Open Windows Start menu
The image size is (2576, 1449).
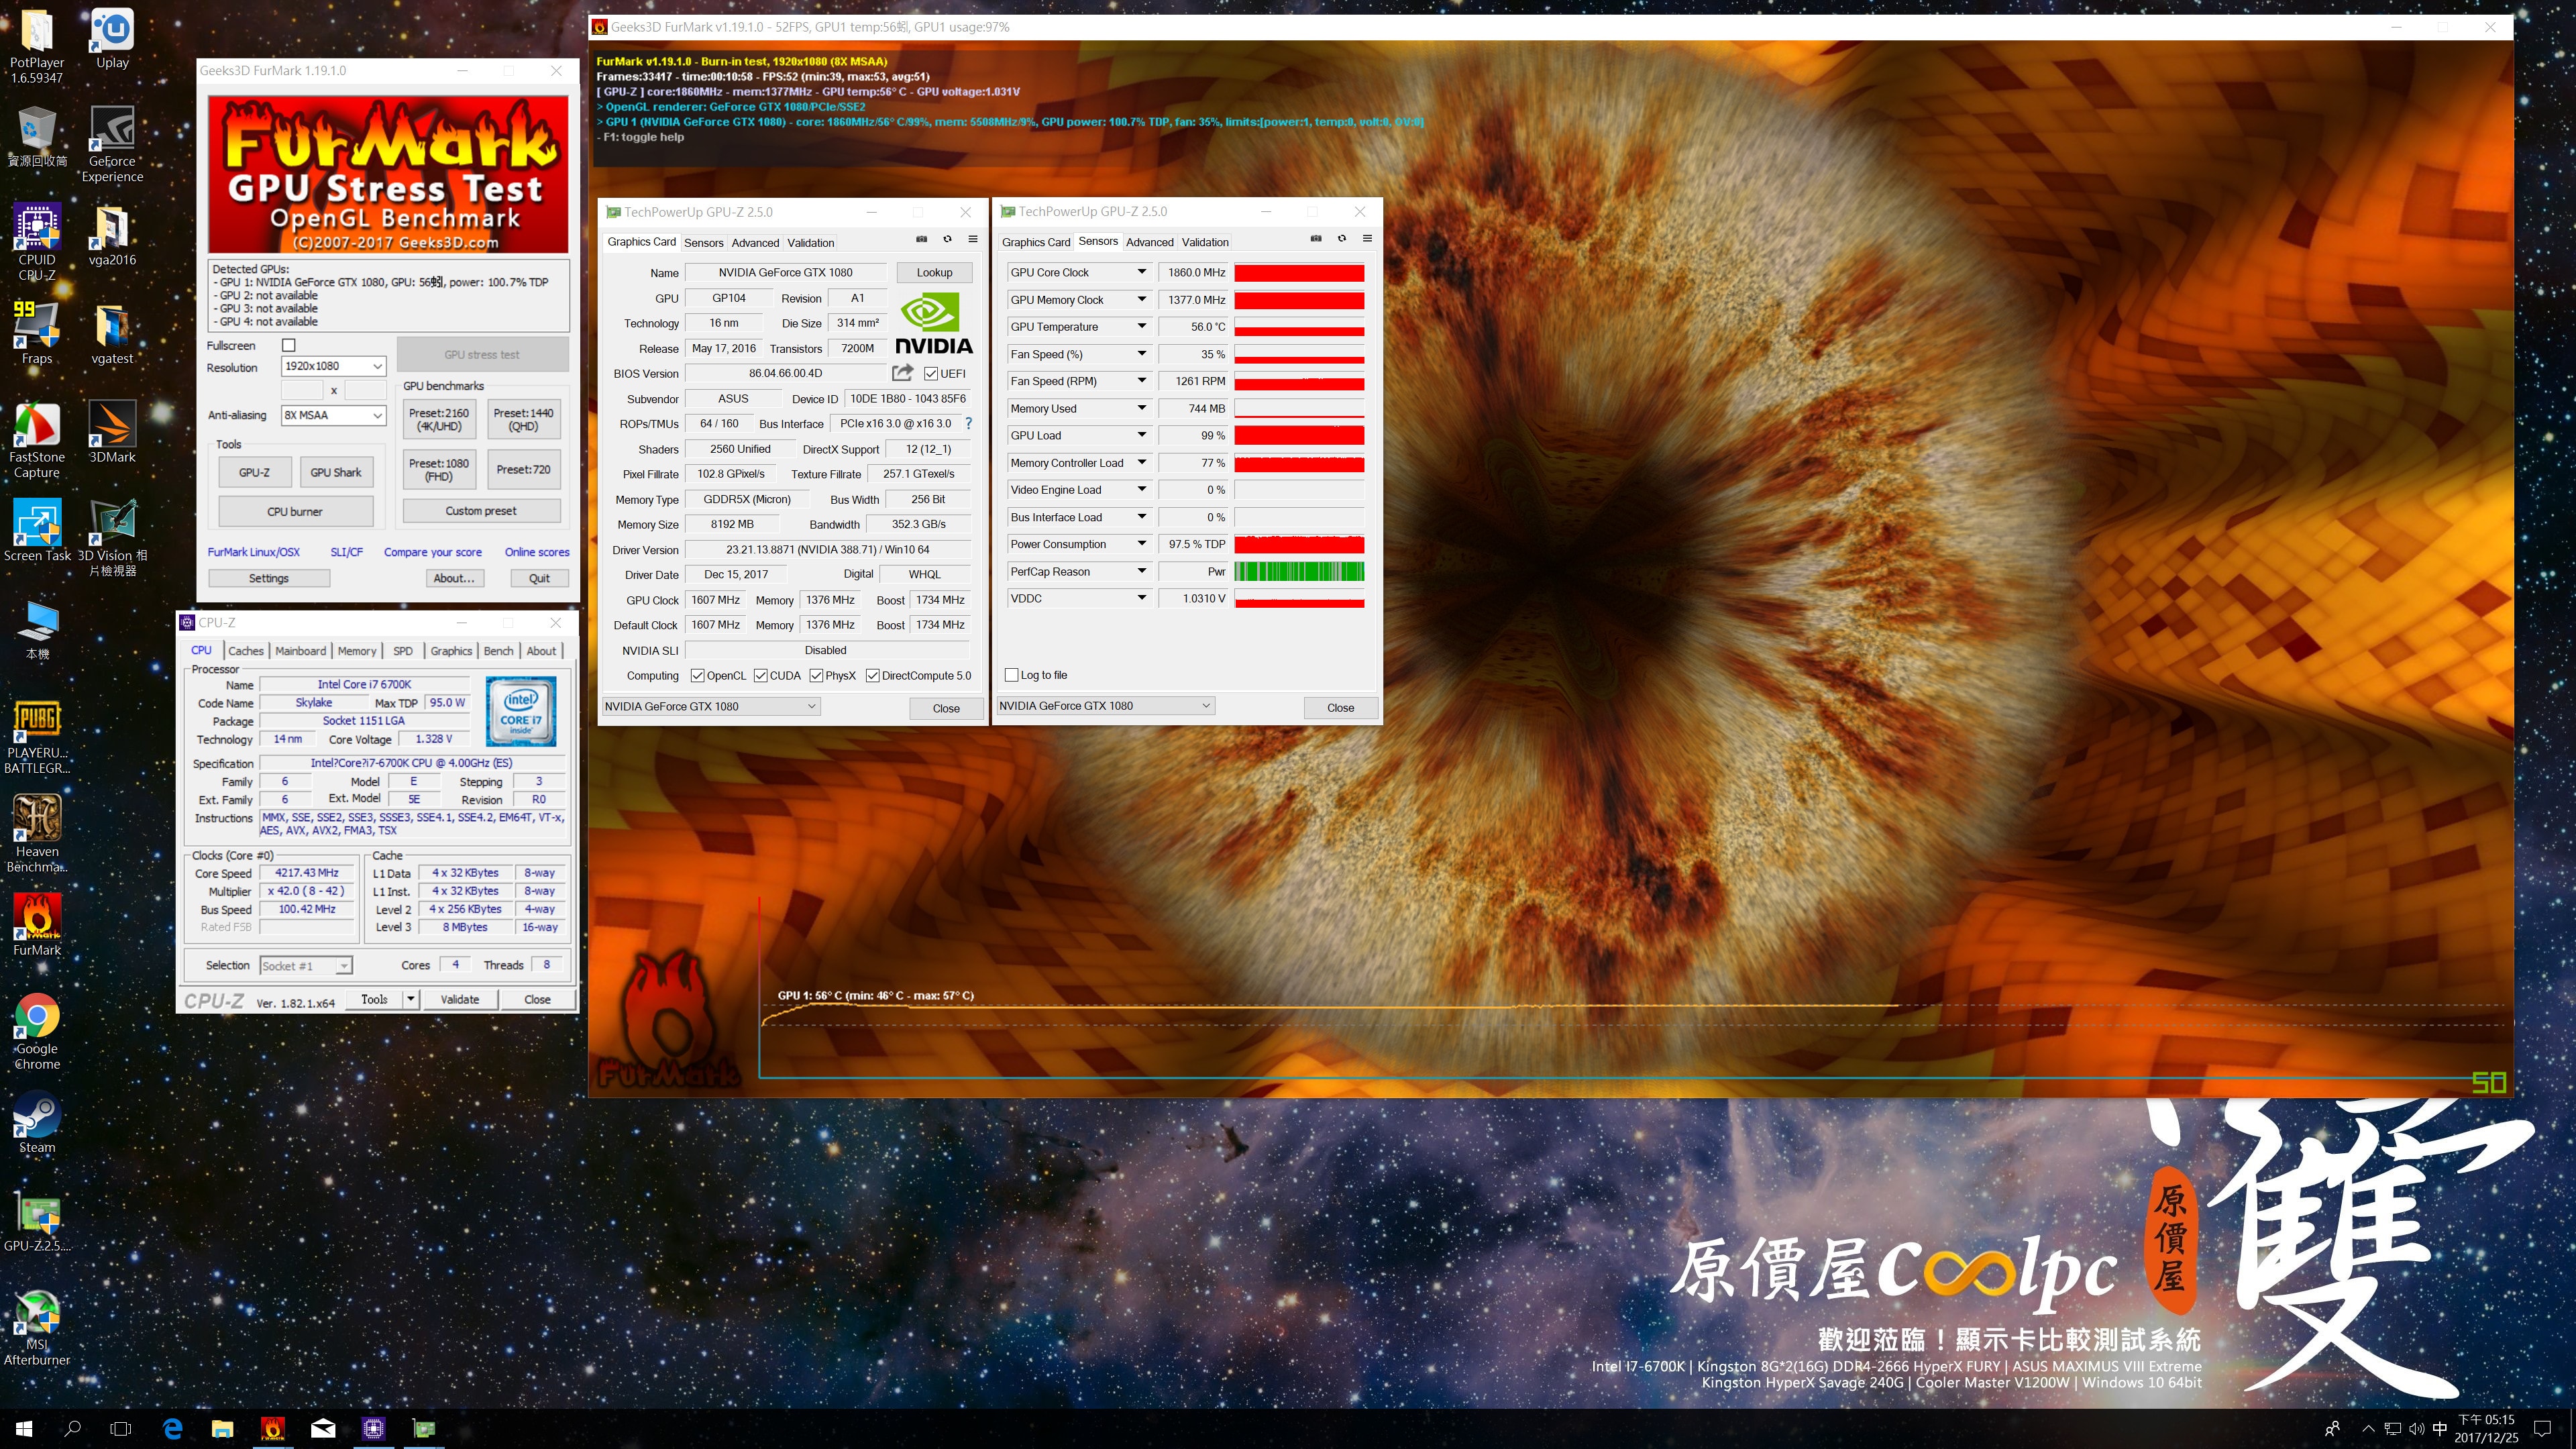coord(24,1429)
